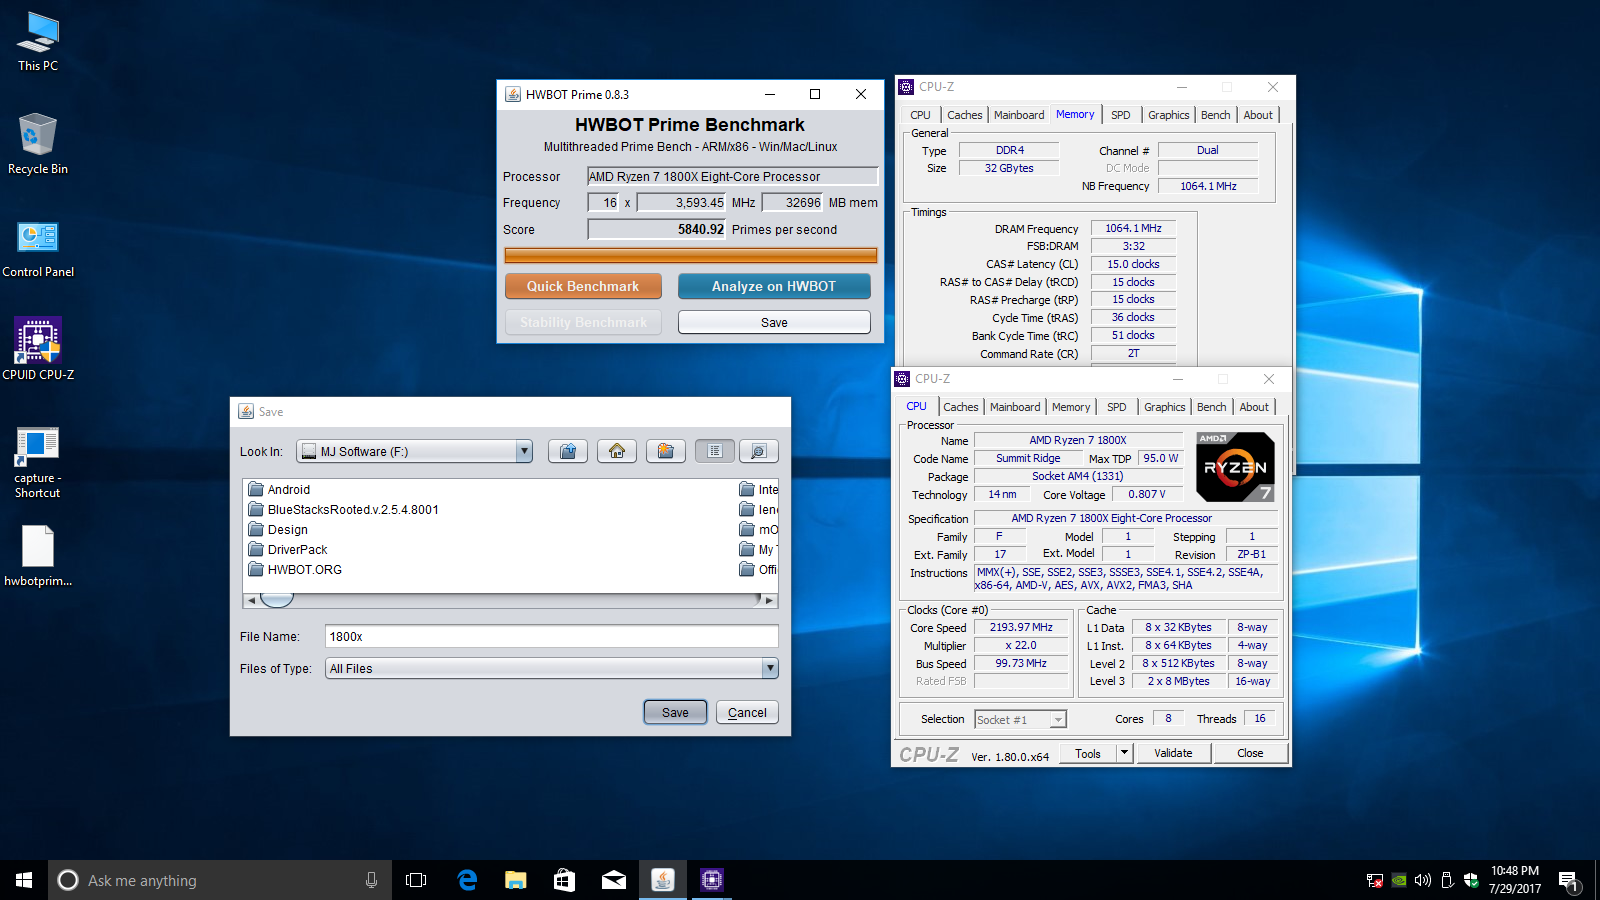This screenshot has height=900, width=1600.
Task: Open NVIDIA tray icon
Action: click(1399, 880)
